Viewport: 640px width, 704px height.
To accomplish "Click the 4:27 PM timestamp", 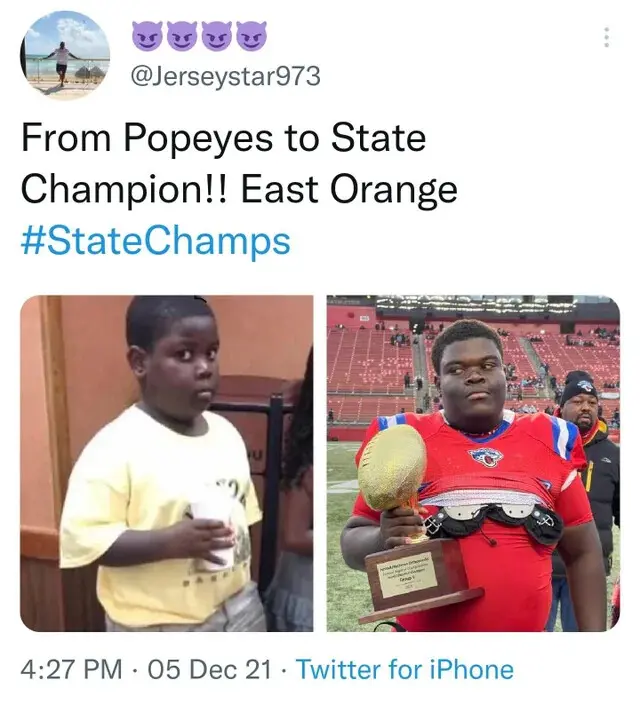I will tap(71, 670).
